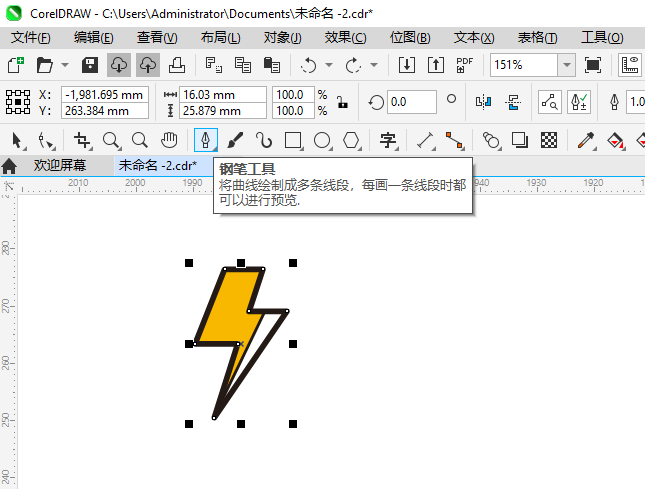The width and height of the screenshot is (645, 489).
Task: Select the Pen tool
Action: coord(206,140)
